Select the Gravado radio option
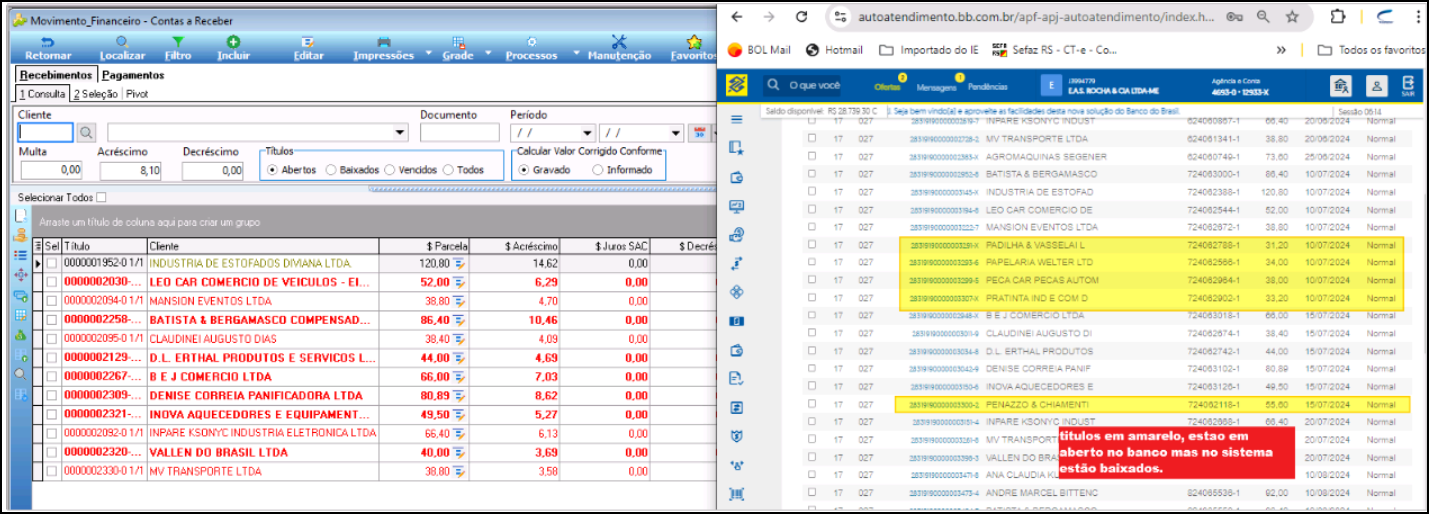Image resolution: width=1429 pixels, height=514 pixels. point(524,170)
